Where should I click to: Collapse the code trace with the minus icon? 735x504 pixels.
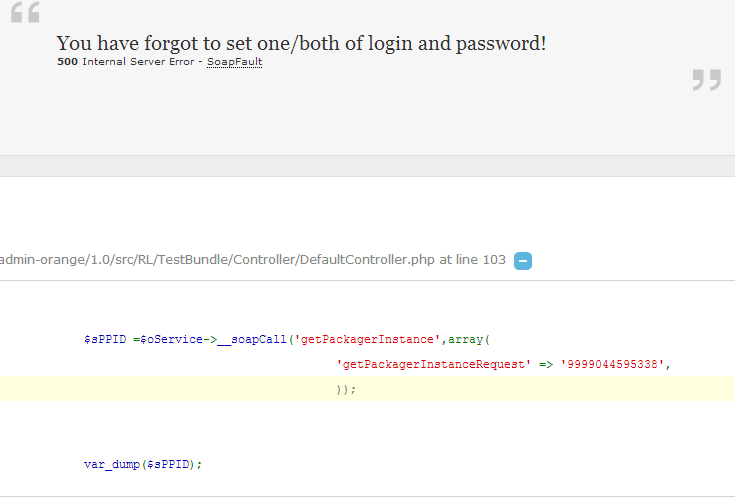click(x=523, y=261)
